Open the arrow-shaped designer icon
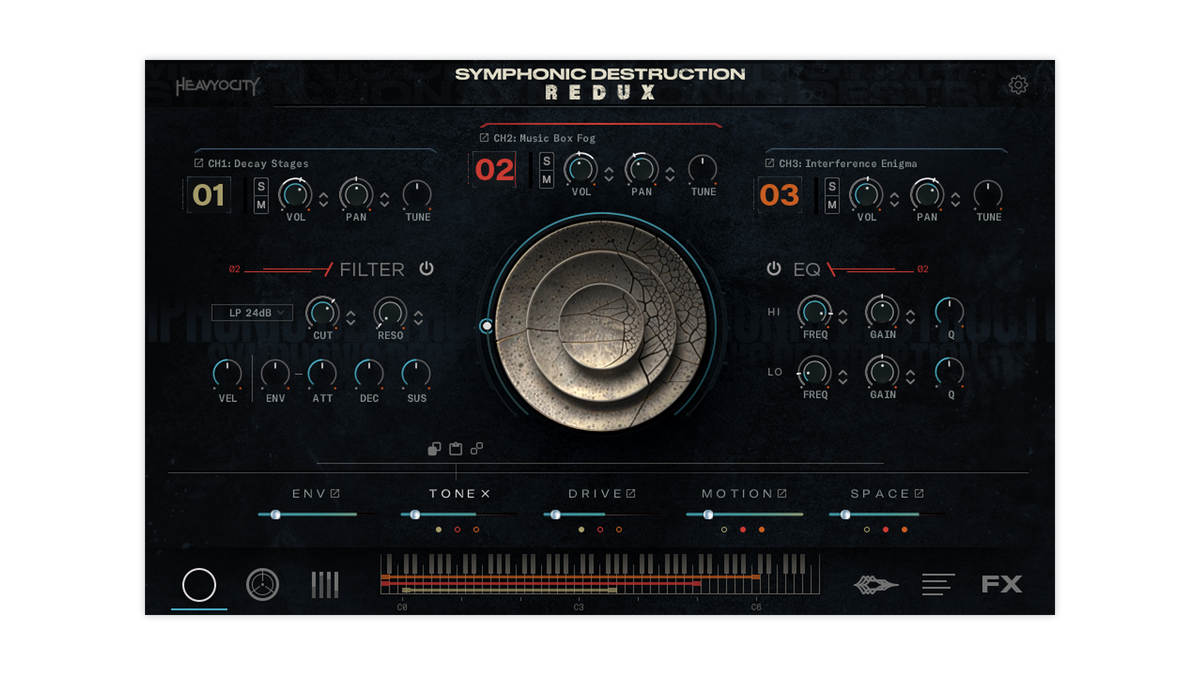 coord(875,585)
